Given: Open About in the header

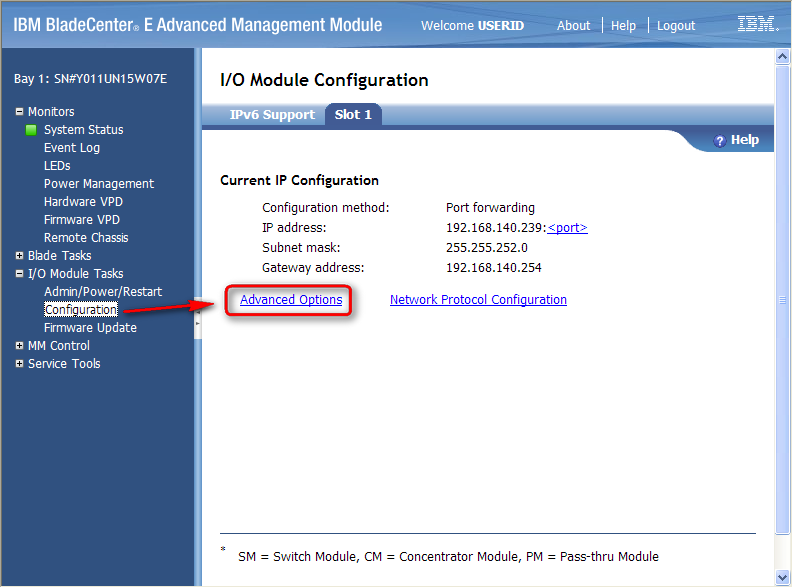Looking at the screenshot, I should click(x=573, y=25).
